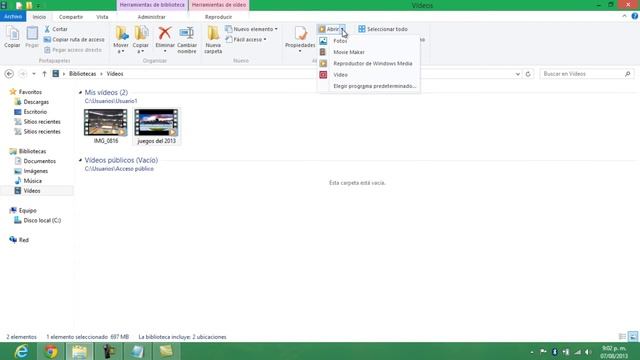Open the recent locations dropdown arrow
Viewport: 640px width, 360px height.
(x=34, y=74)
